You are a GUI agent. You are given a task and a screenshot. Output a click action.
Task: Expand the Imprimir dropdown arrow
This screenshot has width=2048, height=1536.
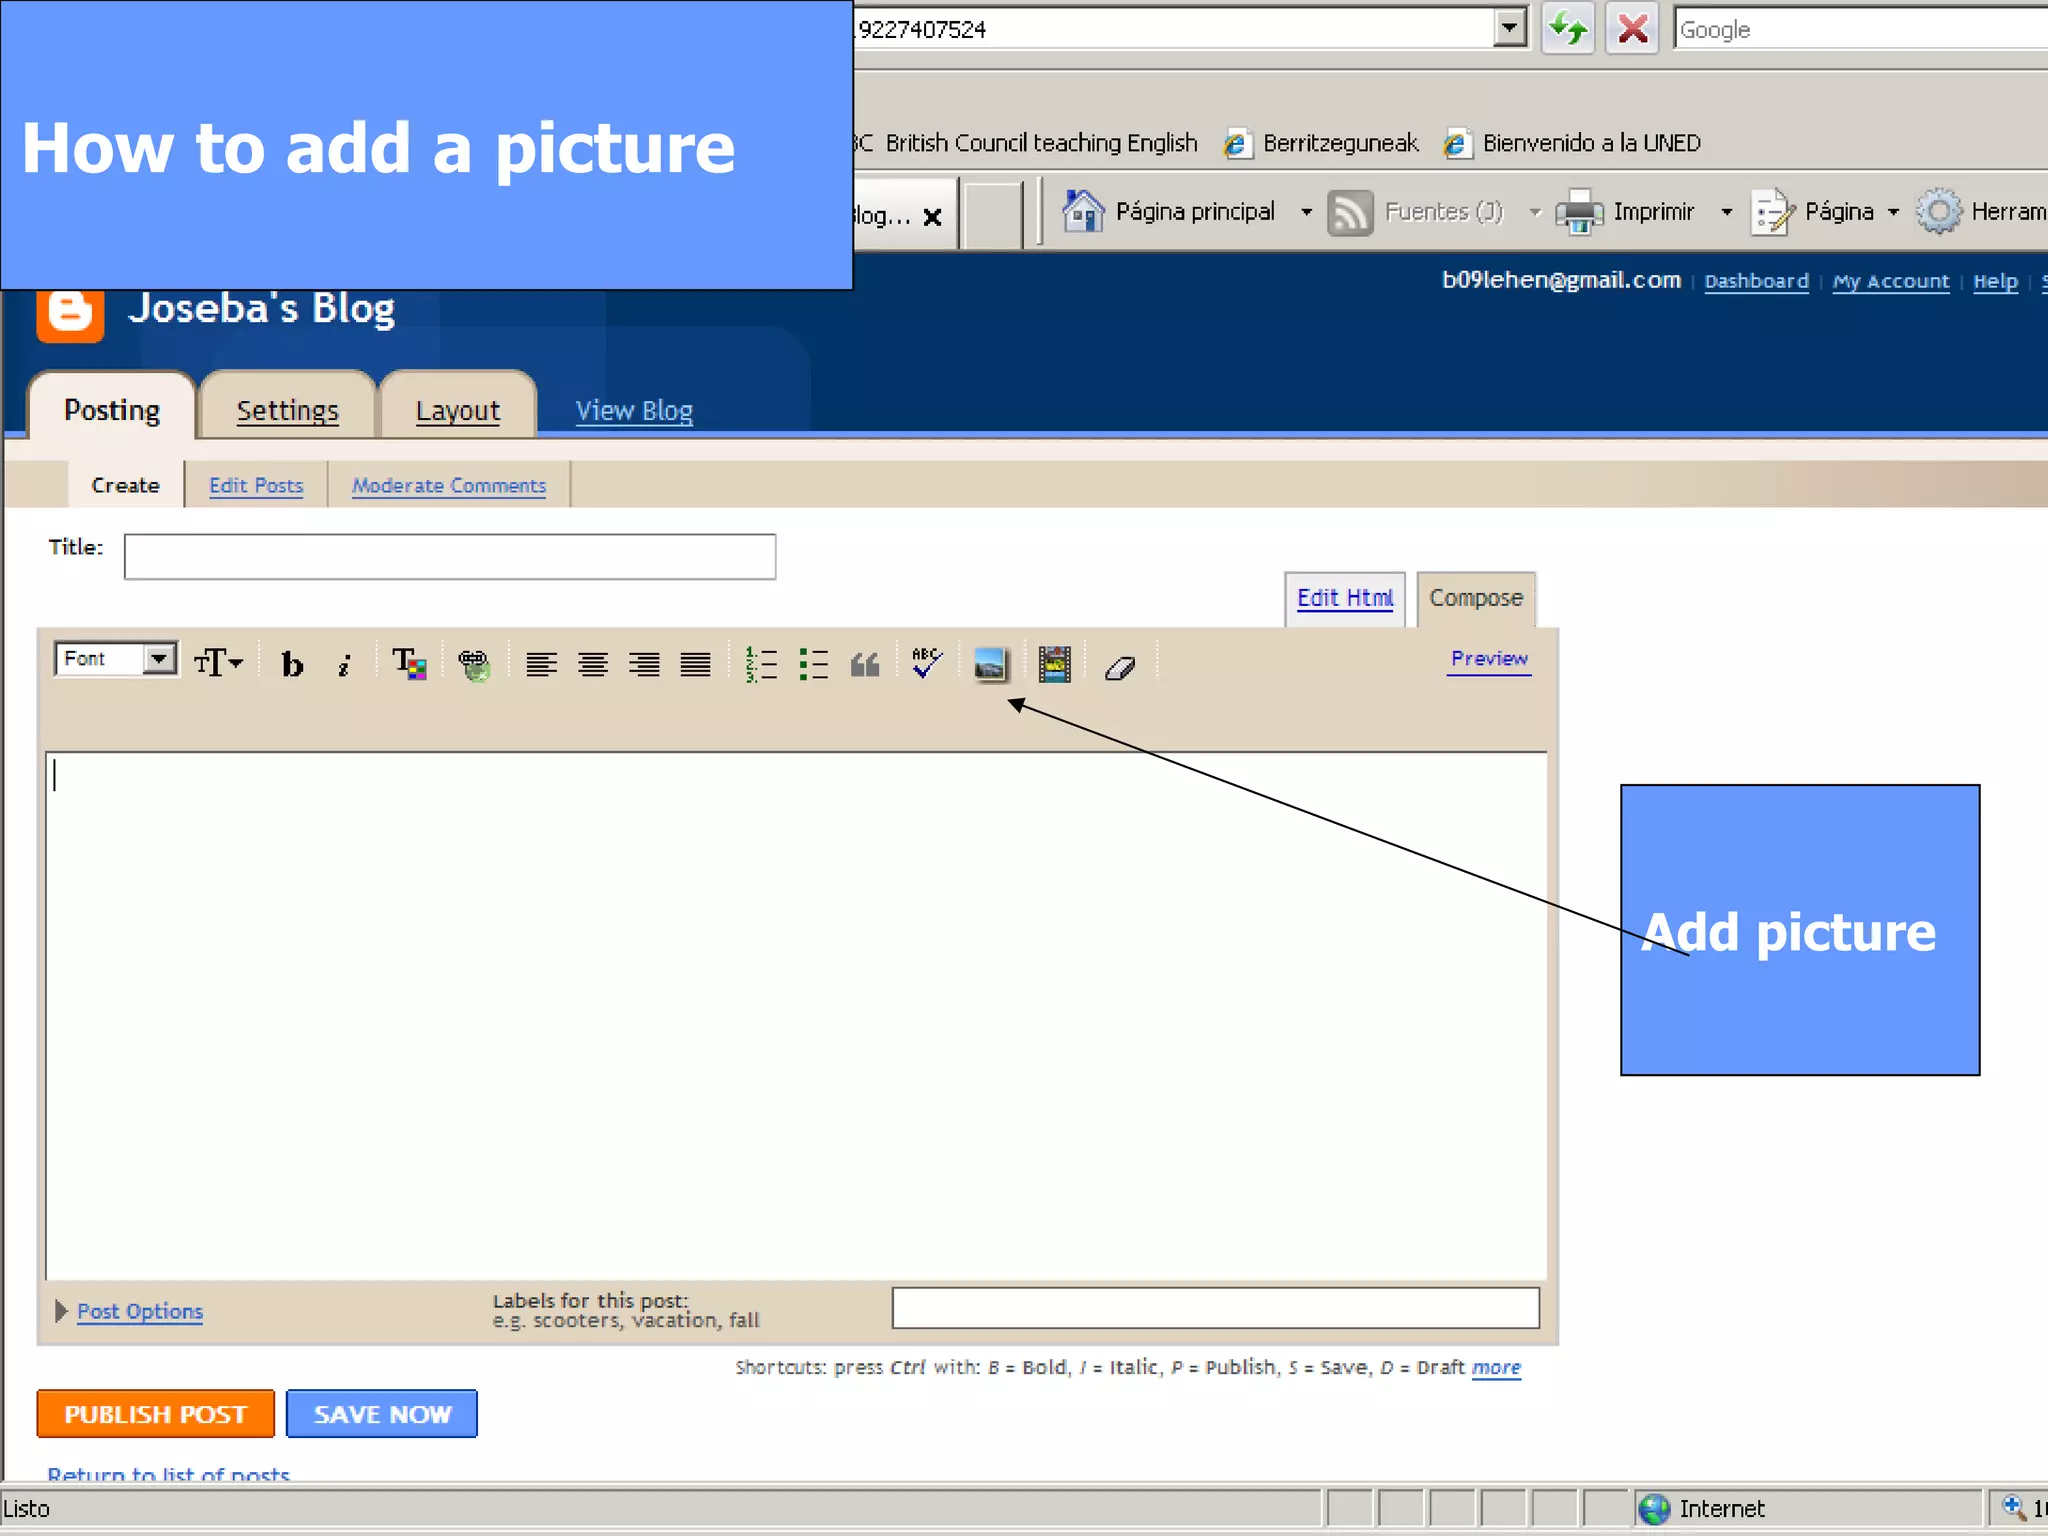pos(1726,212)
